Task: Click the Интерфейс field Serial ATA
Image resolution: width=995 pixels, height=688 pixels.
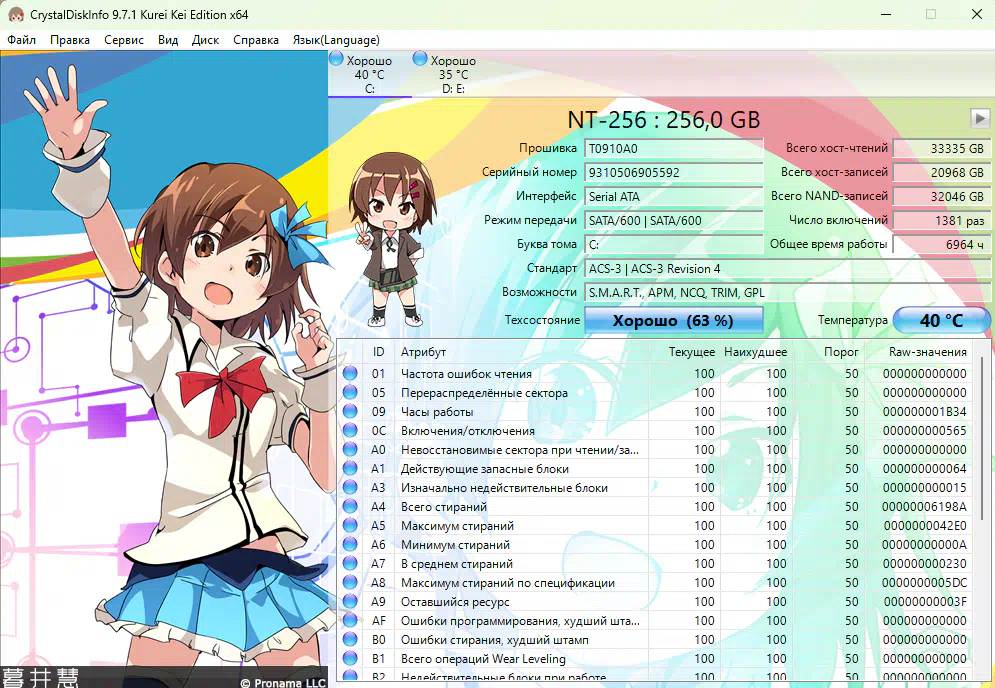Action: (x=673, y=197)
